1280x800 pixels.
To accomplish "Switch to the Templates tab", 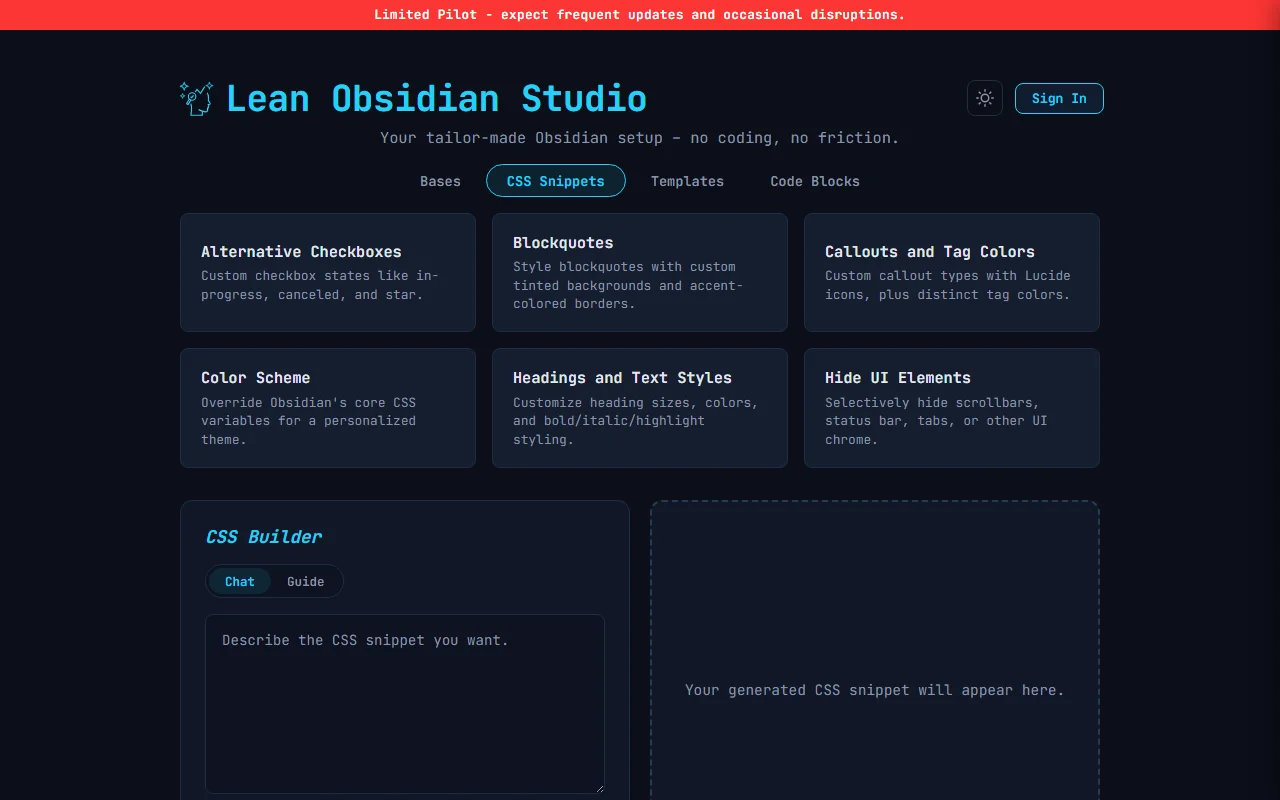I will (x=687, y=181).
